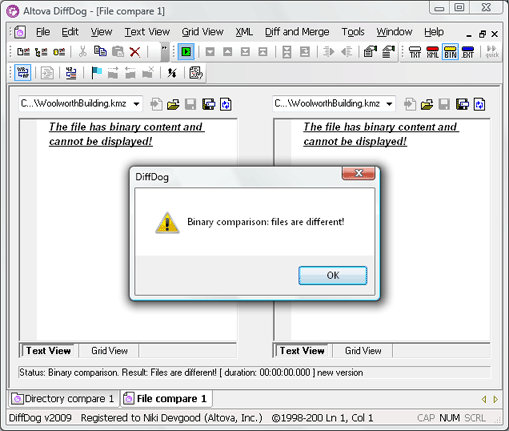Screen dimensions: 509x431
Task: Open the Tools menu
Action: (353, 32)
